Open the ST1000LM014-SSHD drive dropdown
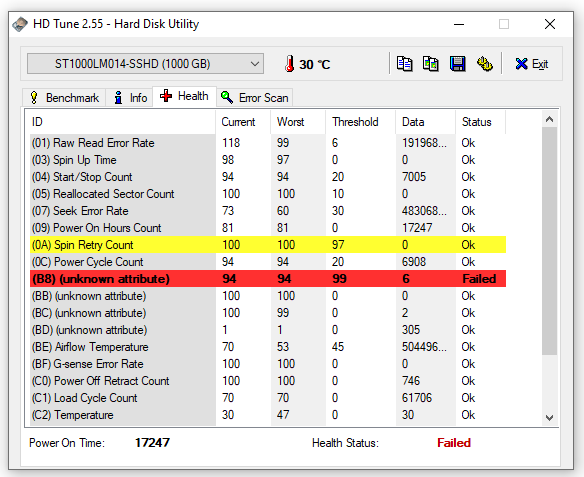584x477 pixels. coord(145,64)
